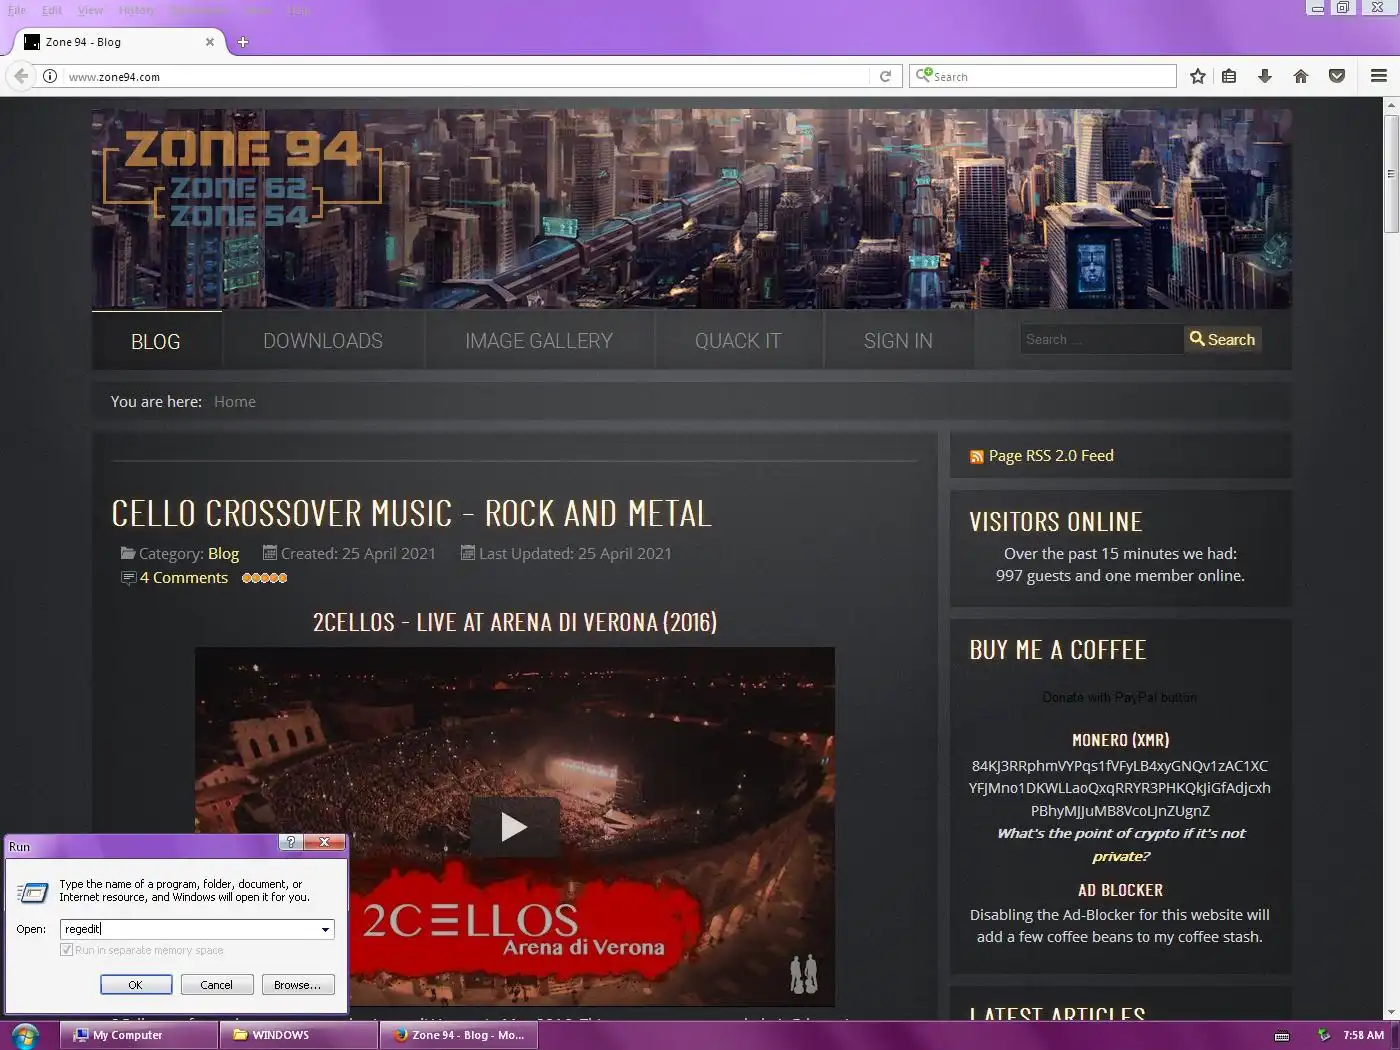Open the Blog category link
Image resolution: width=1400 pixels, height=1050 pixels.
[x=223, y=554]
